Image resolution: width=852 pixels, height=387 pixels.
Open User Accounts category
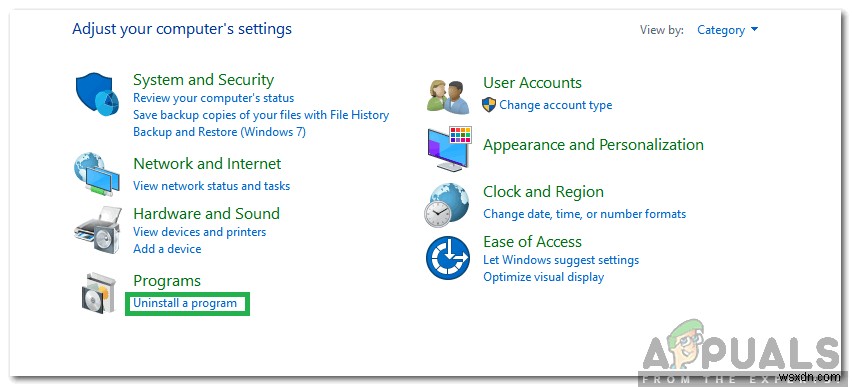(x=532, y=83)
